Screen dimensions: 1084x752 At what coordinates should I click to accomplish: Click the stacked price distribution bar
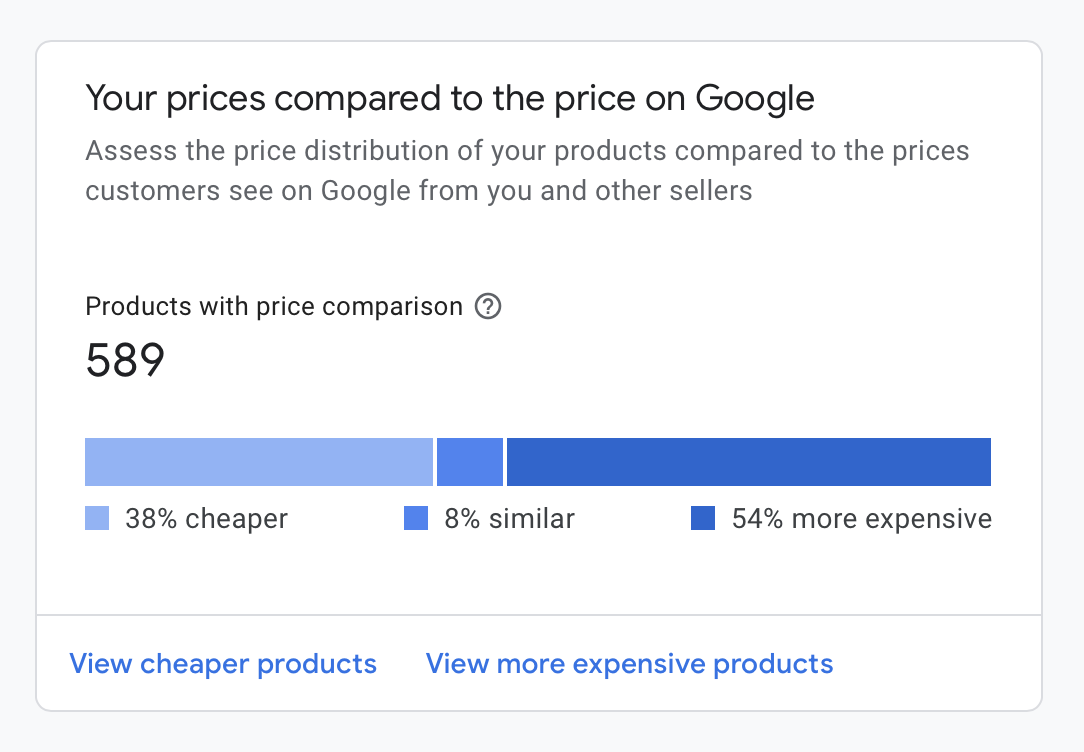click(537, 462)
